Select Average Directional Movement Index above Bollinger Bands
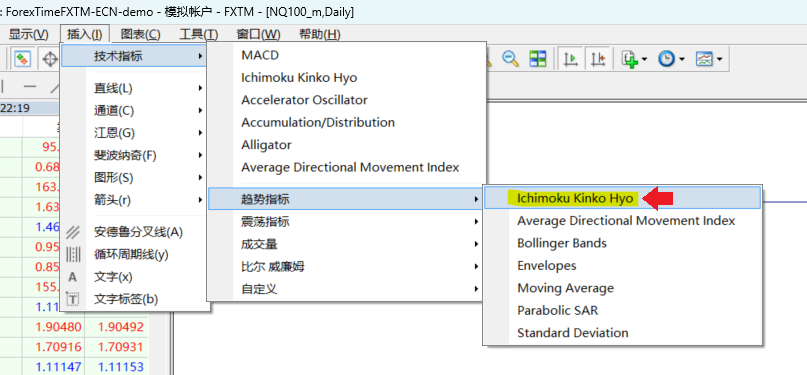 click(623, 221)
